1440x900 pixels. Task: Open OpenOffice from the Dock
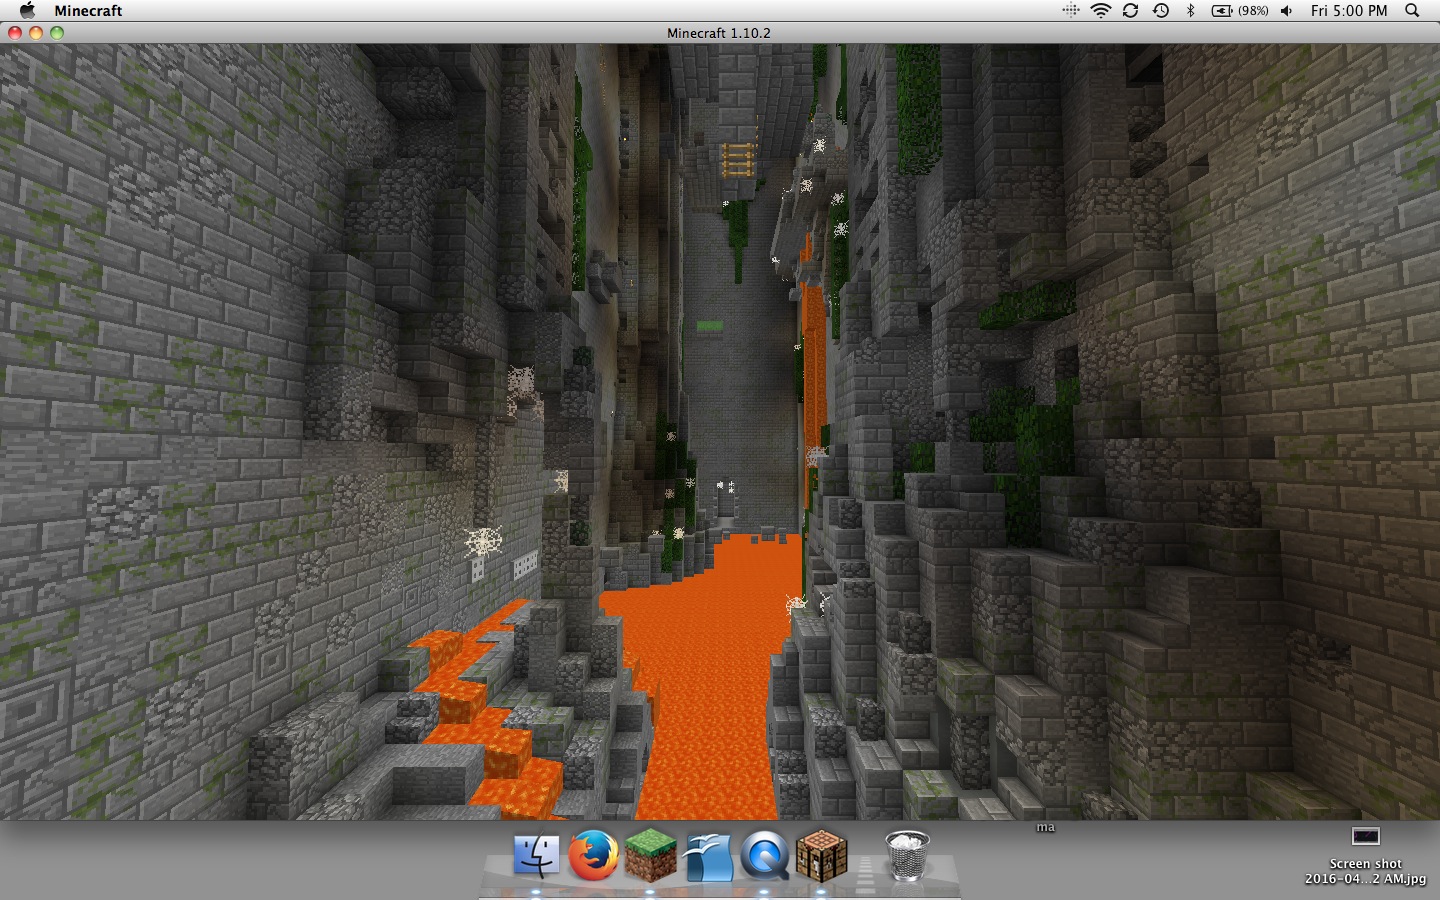[x=709, y=856]
